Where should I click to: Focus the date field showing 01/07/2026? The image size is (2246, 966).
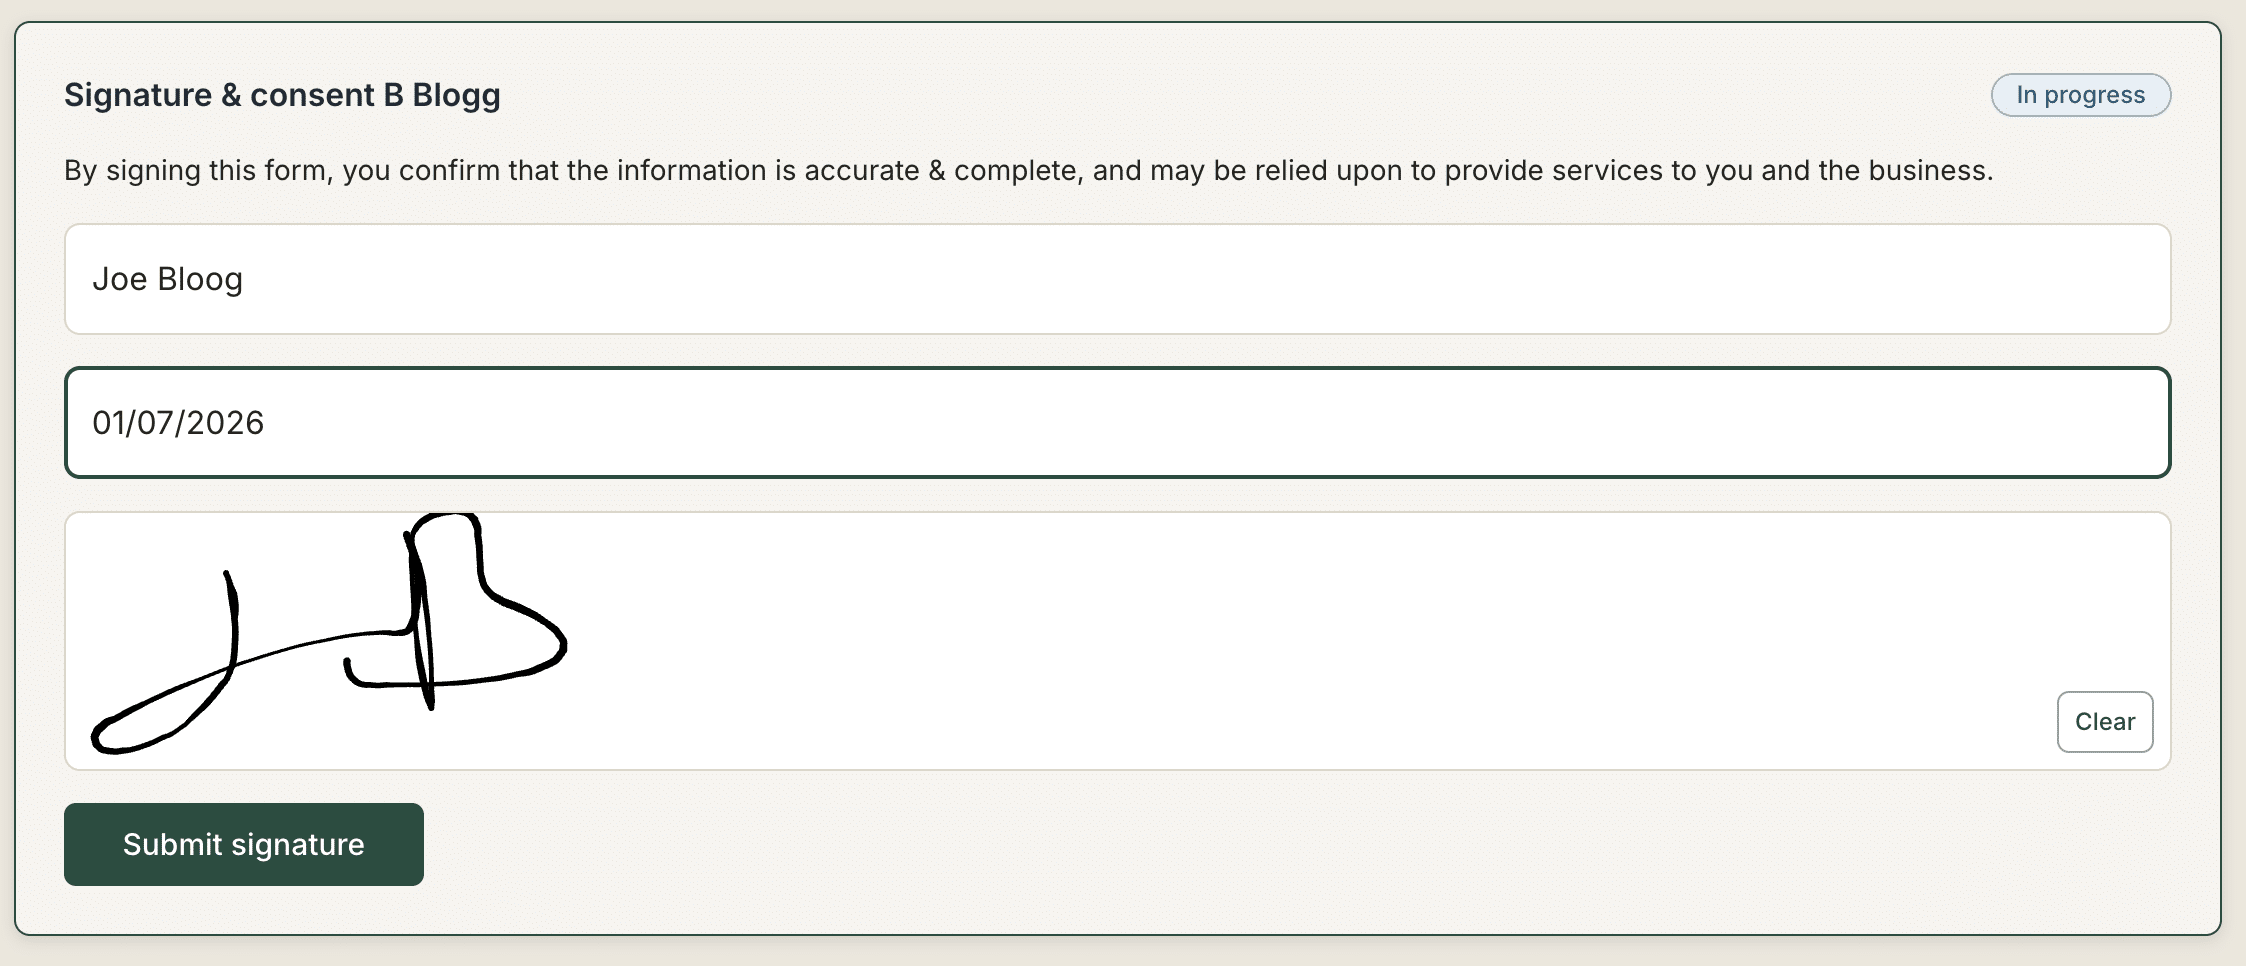(1117, 422)
